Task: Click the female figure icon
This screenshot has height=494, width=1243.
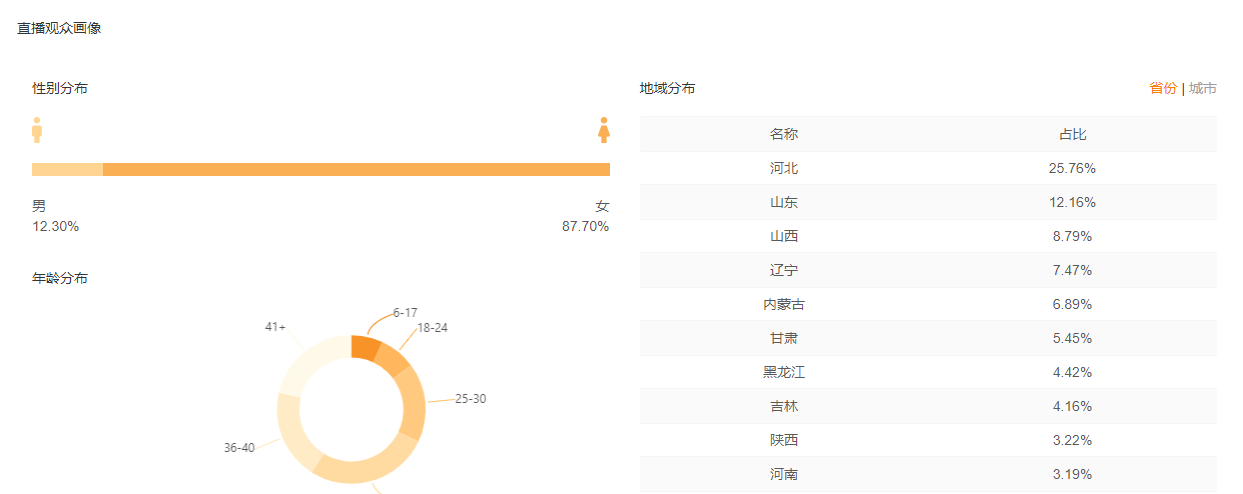Action: click(x=604, y=130)
